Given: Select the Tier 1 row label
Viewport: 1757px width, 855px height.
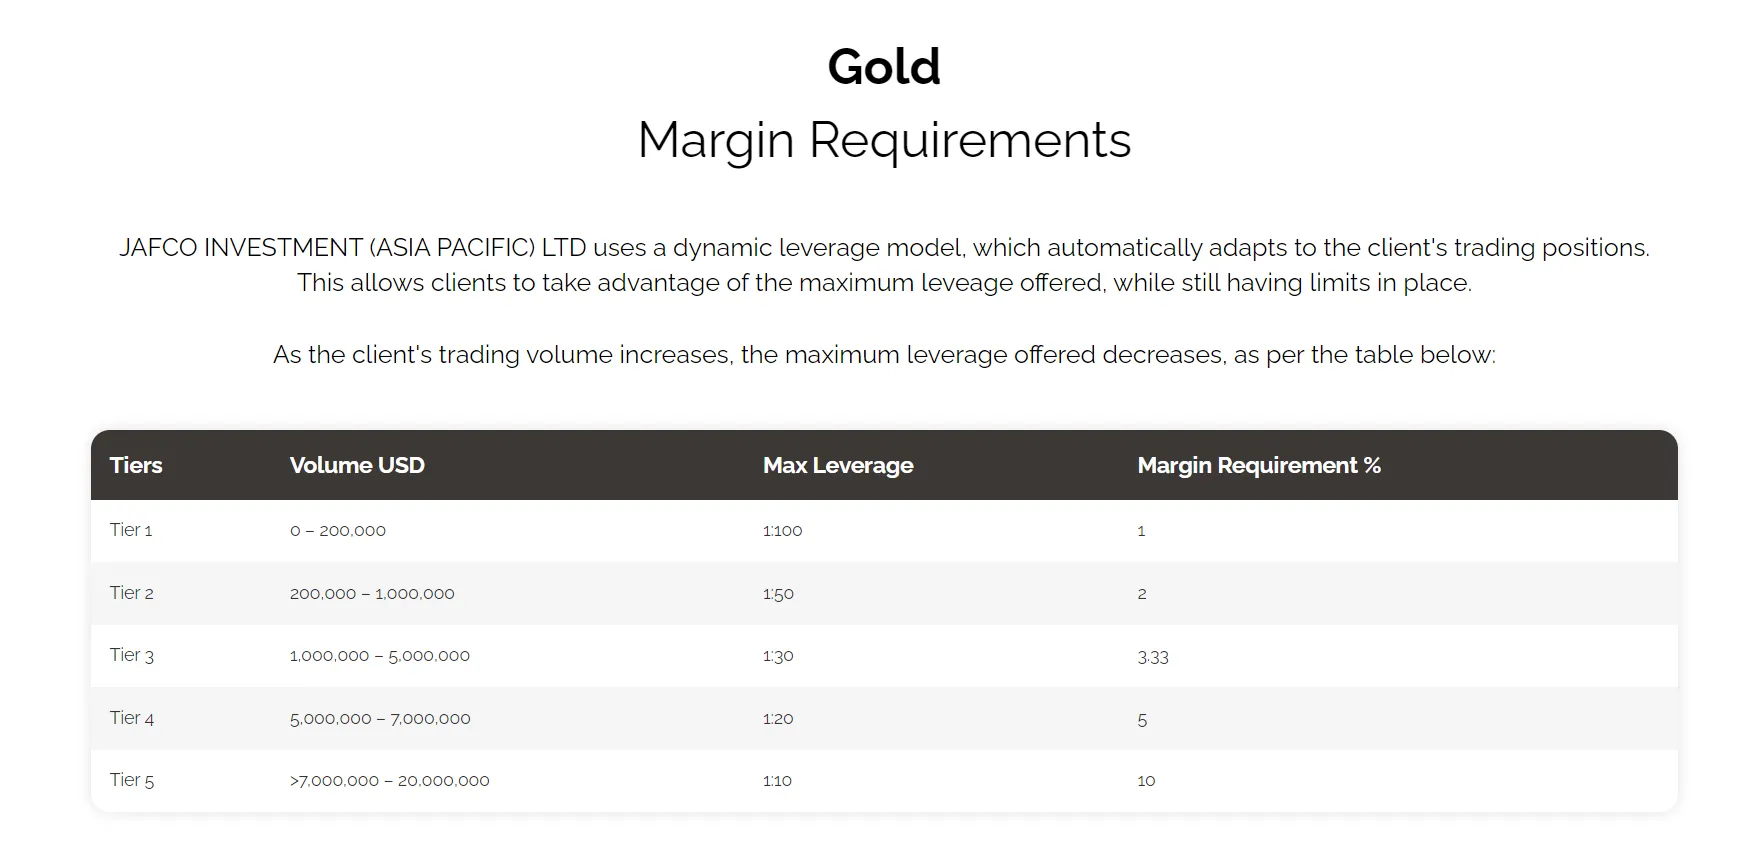Looking at the screenshot, I should 131,530.
